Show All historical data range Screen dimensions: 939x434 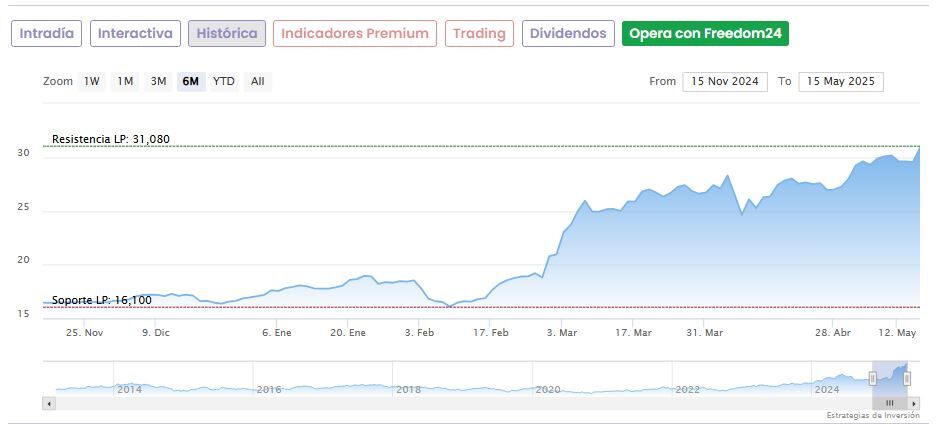pyautogui.click(x=258, y=82)
